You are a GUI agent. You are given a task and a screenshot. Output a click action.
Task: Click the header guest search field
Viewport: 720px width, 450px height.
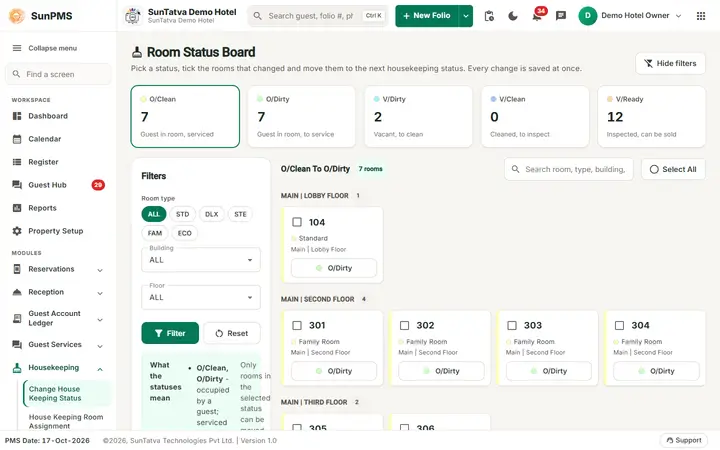[x=318, y=16]
